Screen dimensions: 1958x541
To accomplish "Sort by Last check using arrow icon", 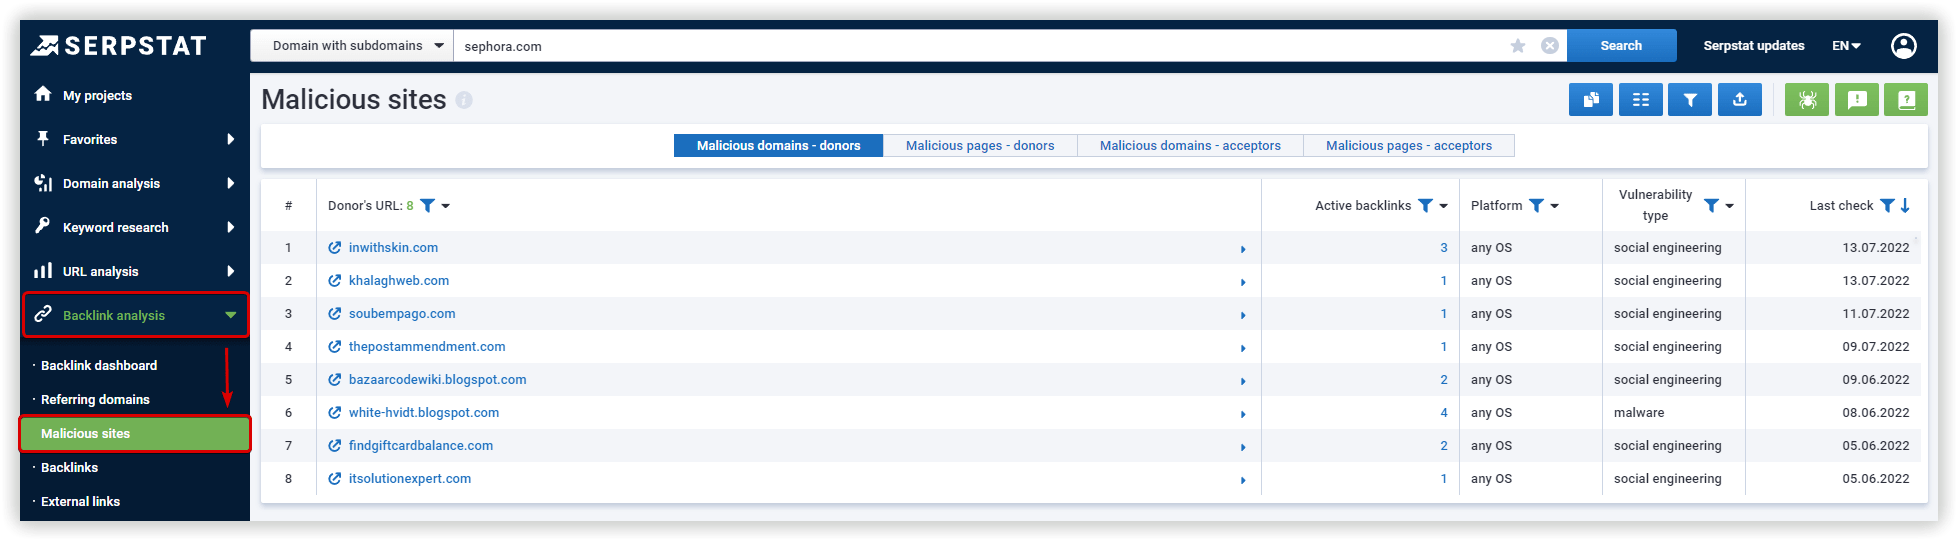I will 1905,205.
